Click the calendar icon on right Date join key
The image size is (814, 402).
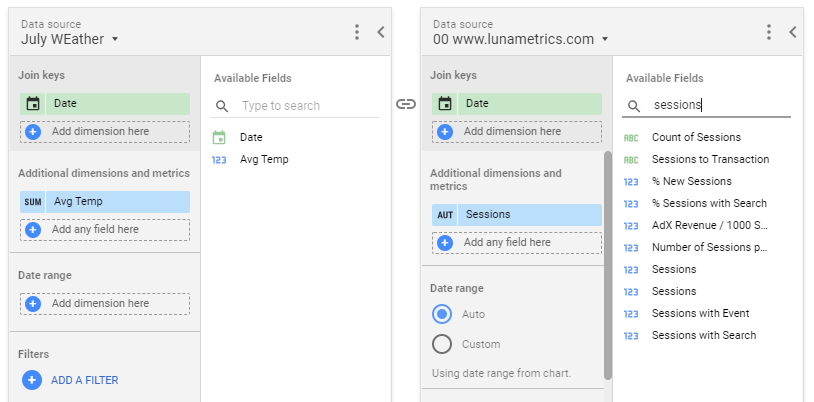click(445, 104)
